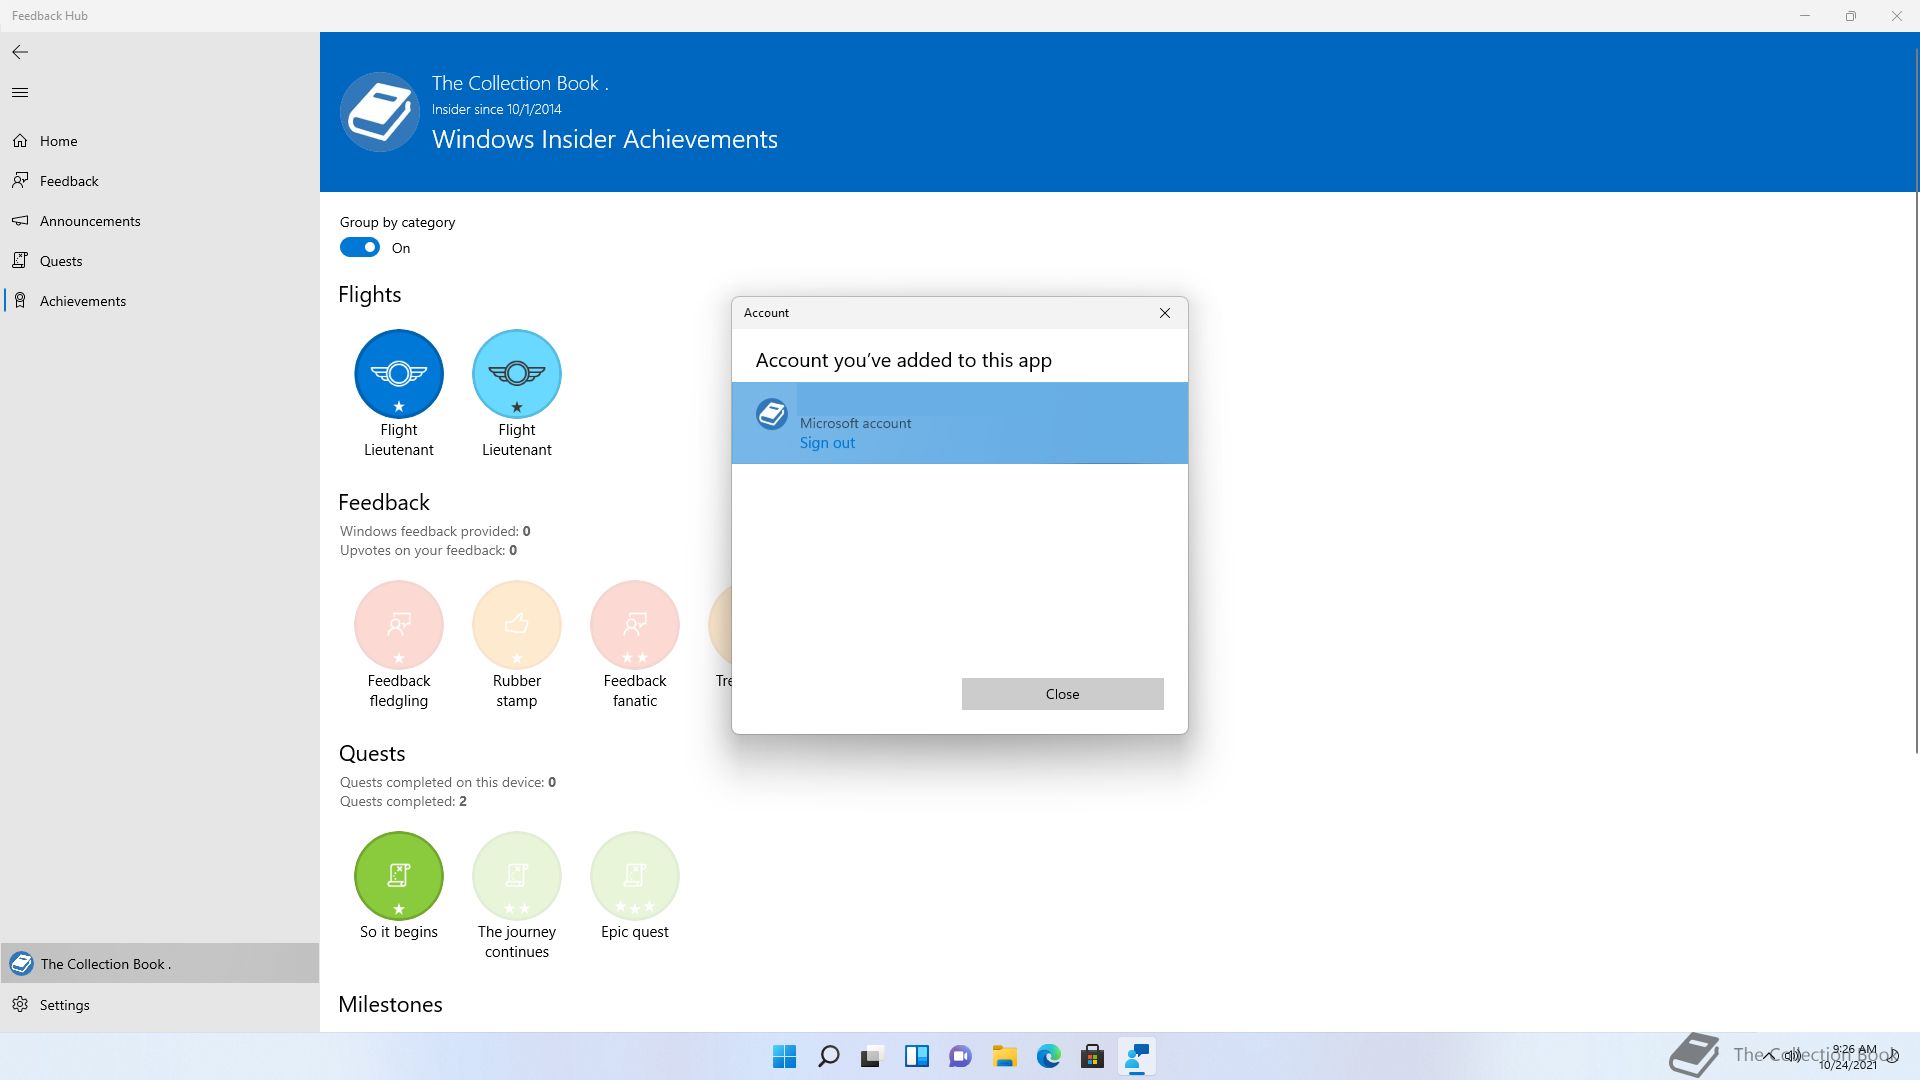The width and height of the screenshot is (1920, 1080).
Task: Click the Windows Insider Achievements heading
Action: point(605,139)
